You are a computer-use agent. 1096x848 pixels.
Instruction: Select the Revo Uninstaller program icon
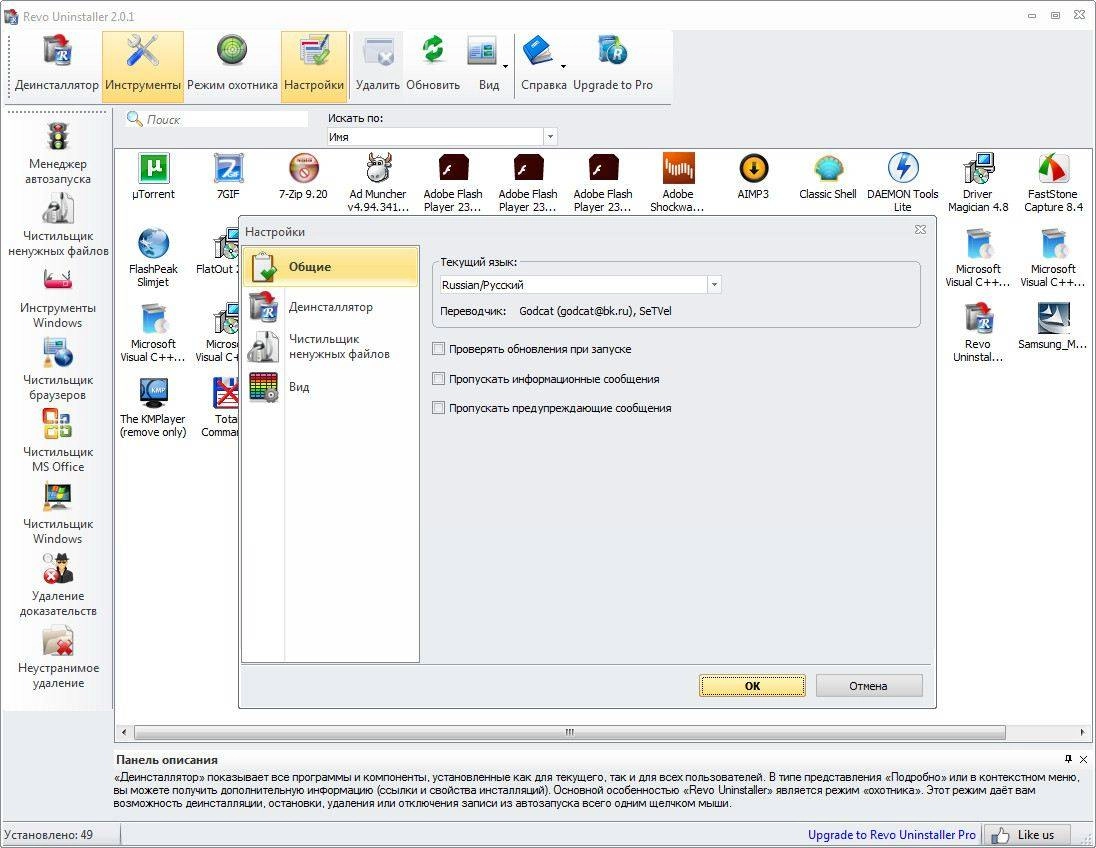[x=978, y=332]
